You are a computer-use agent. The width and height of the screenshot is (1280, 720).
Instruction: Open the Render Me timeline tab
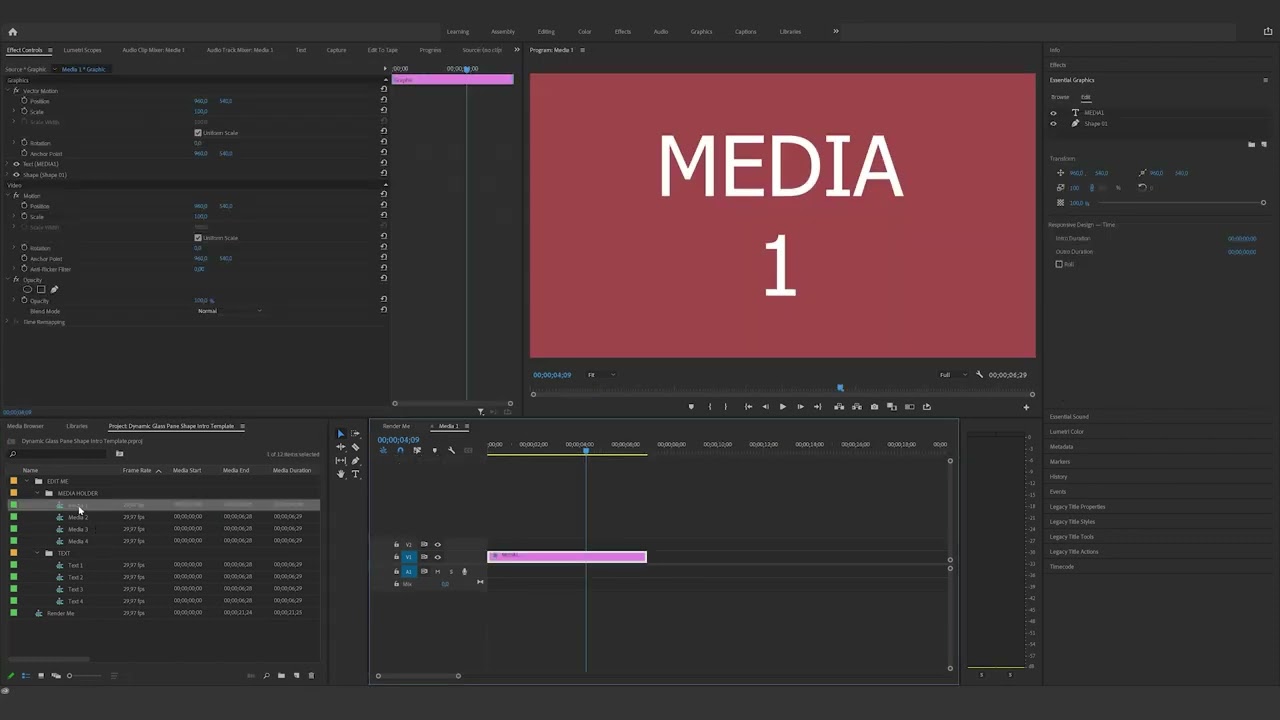click(x=396, y=426)
